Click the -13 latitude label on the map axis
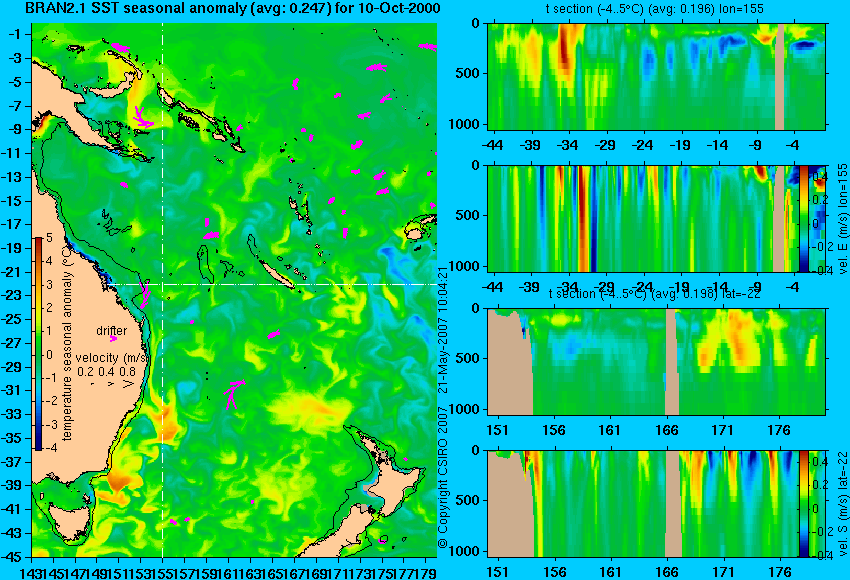 [12, 177]
